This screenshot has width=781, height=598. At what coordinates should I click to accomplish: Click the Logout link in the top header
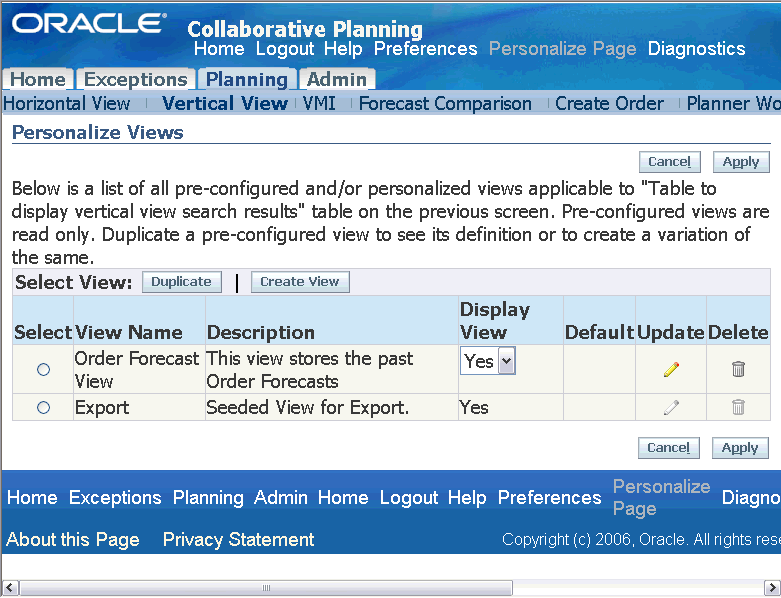click(285, 49)
